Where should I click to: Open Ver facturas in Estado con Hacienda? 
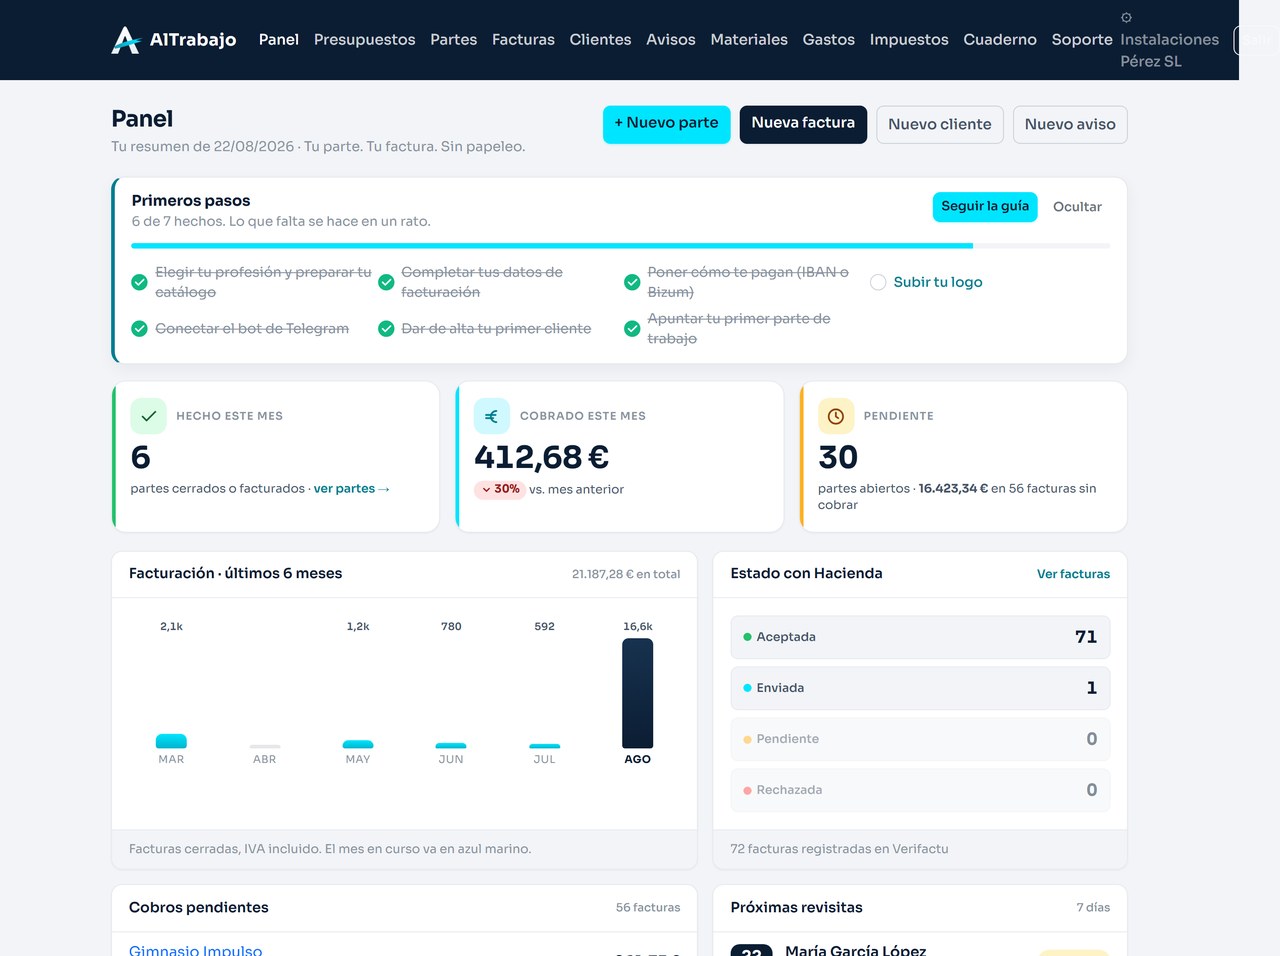pos(1073,574)
